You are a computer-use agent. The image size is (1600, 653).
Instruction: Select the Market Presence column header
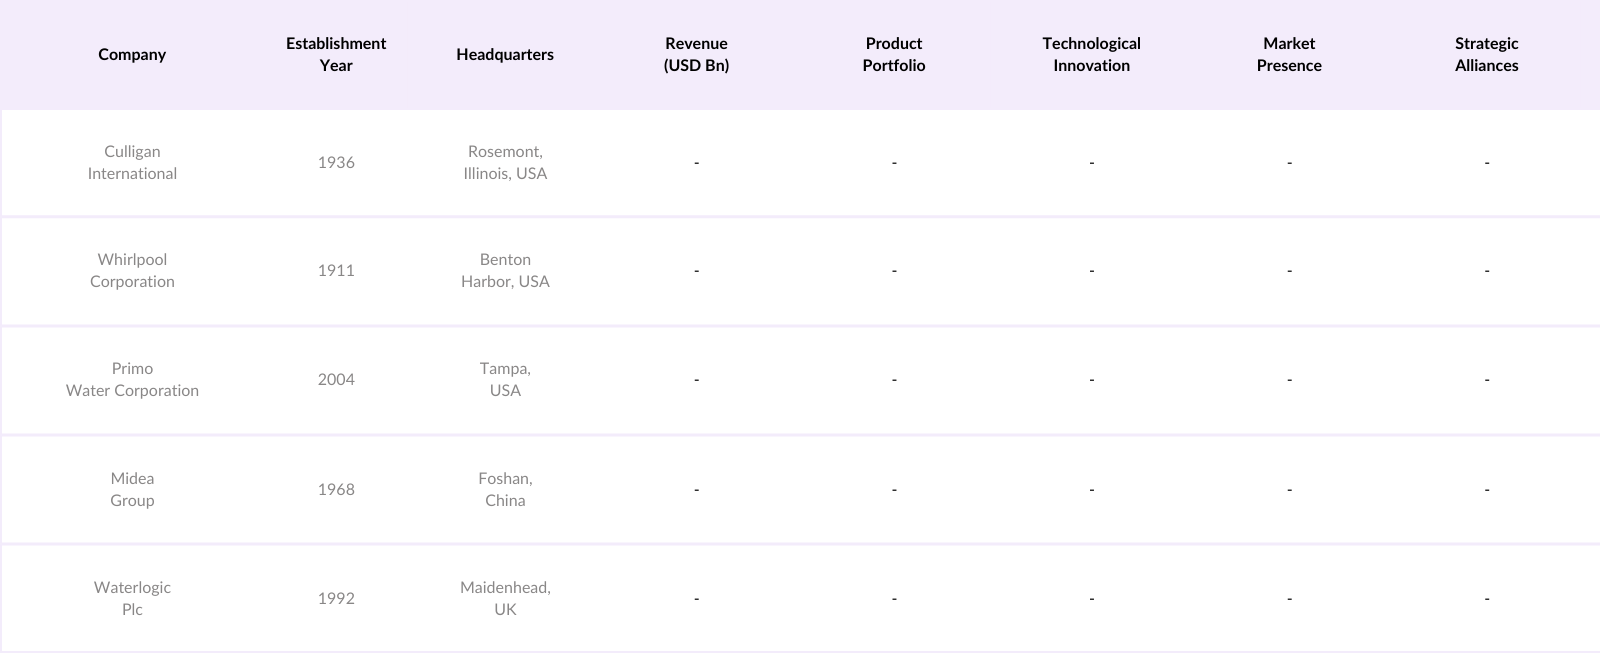click(x=1289, y=54)
